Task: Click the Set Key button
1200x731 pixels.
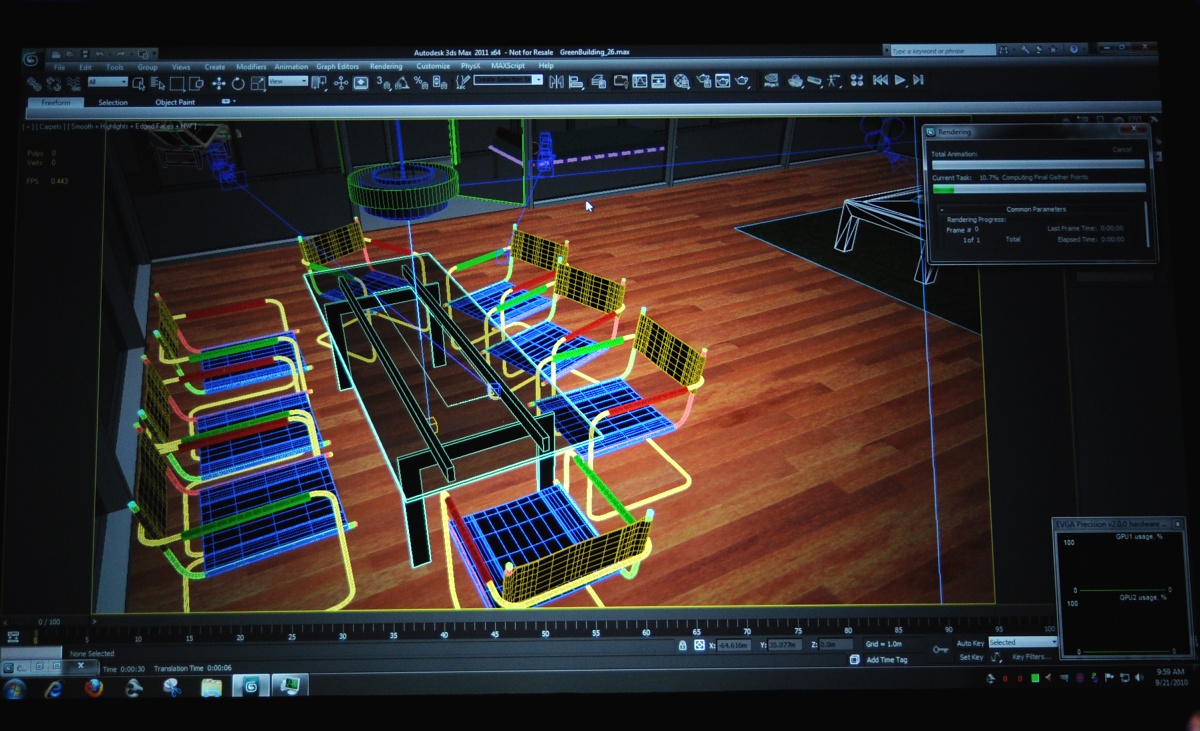Action: pyautogui.click(x=971, y=657)
